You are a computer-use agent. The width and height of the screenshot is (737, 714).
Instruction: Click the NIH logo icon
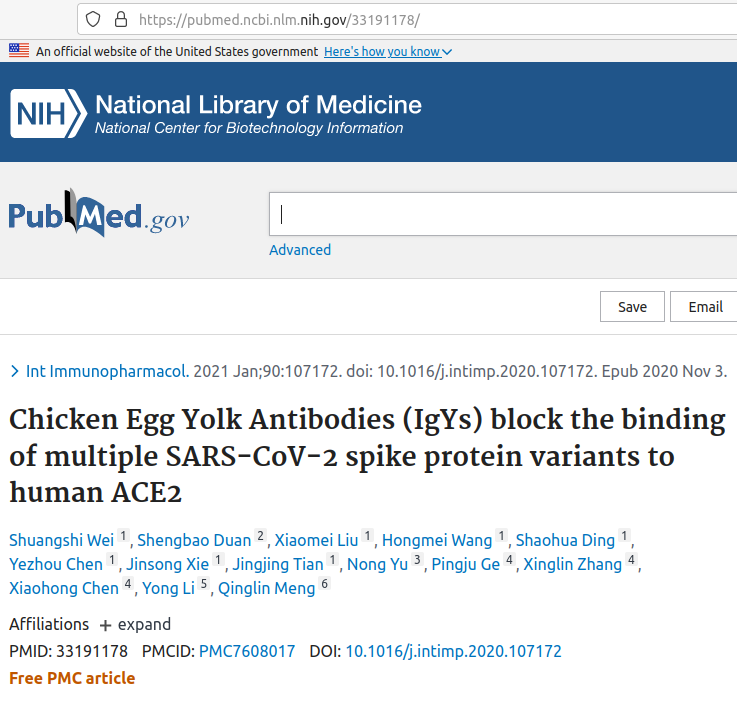pyautogui.click(x=48, y=113)
